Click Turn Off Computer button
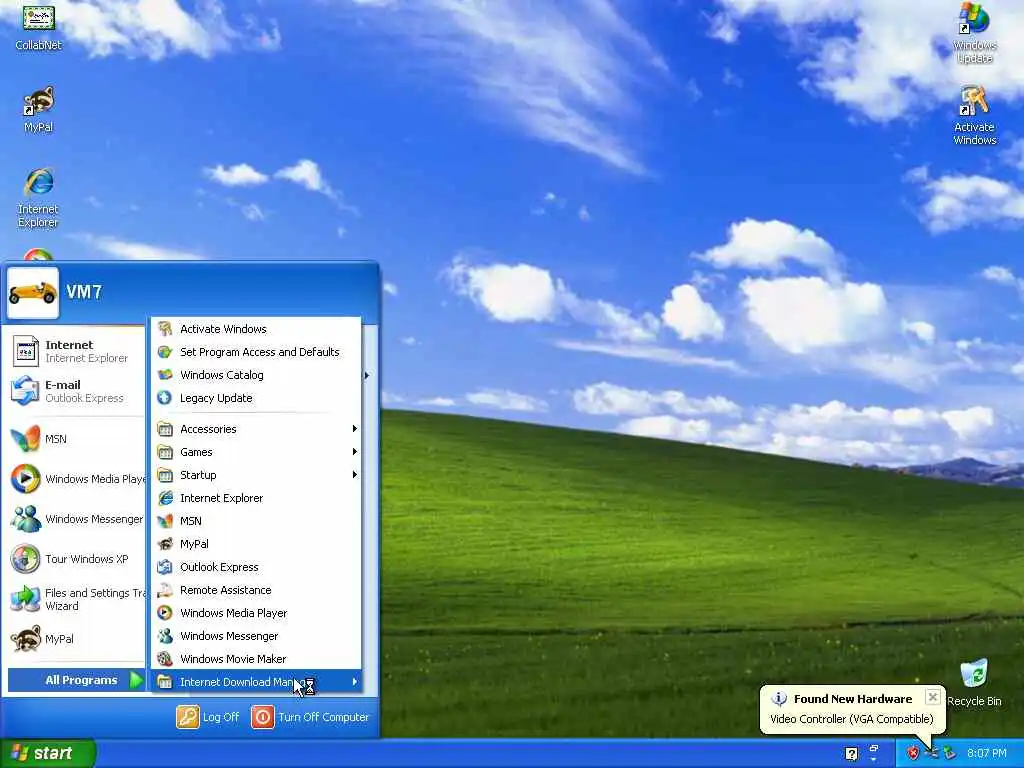This screenshot has width=1024, height=768. pos(310,717)
